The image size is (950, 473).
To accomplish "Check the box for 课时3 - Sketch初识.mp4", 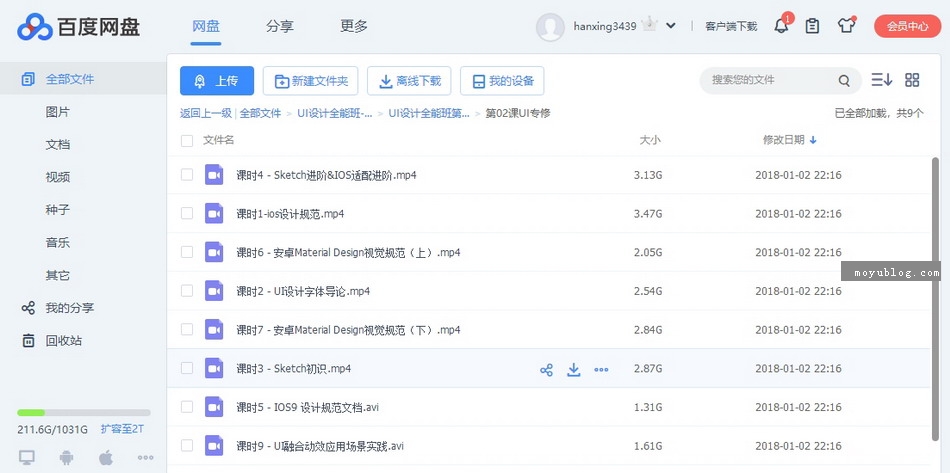I will pos(187,368).
